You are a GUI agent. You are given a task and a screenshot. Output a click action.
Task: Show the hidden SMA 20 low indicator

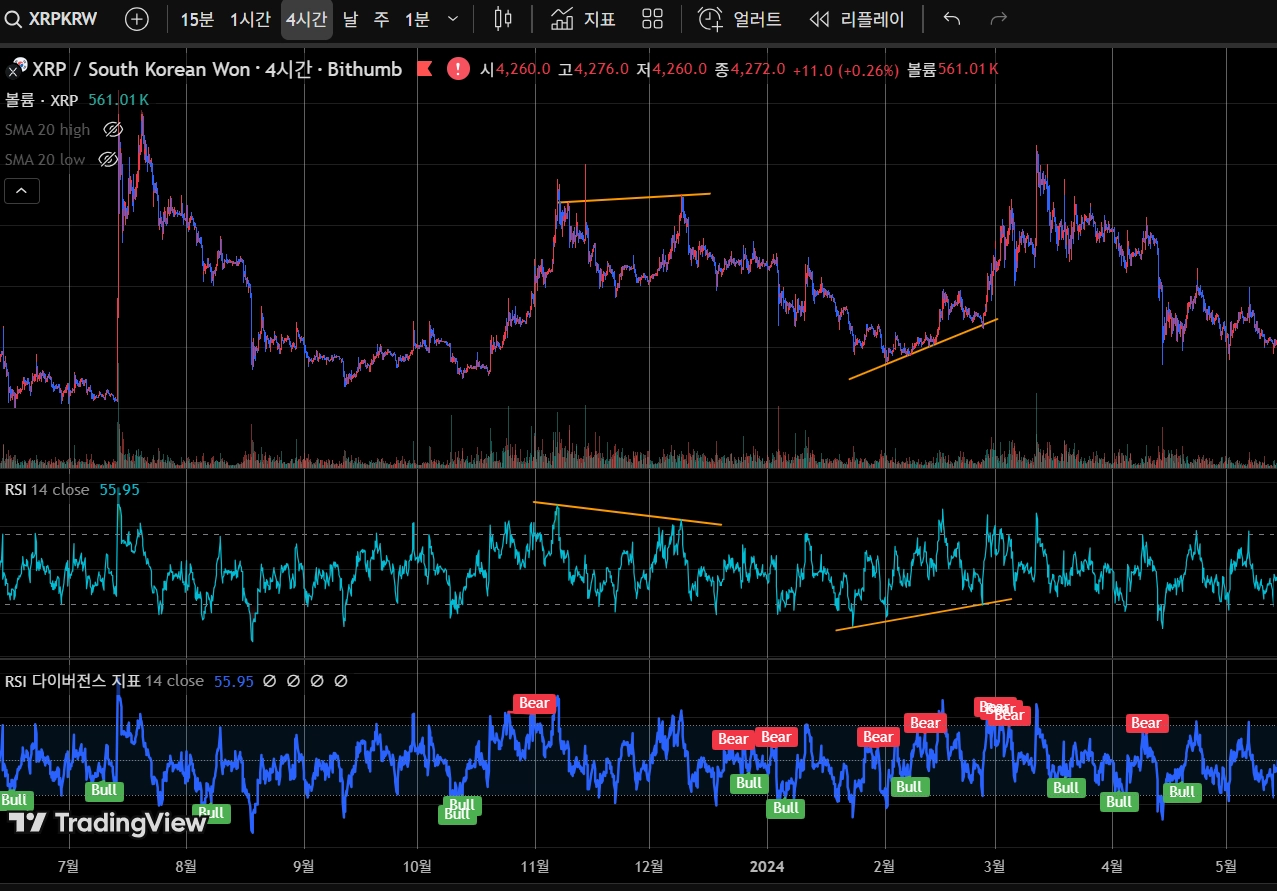tap(108, 160)
